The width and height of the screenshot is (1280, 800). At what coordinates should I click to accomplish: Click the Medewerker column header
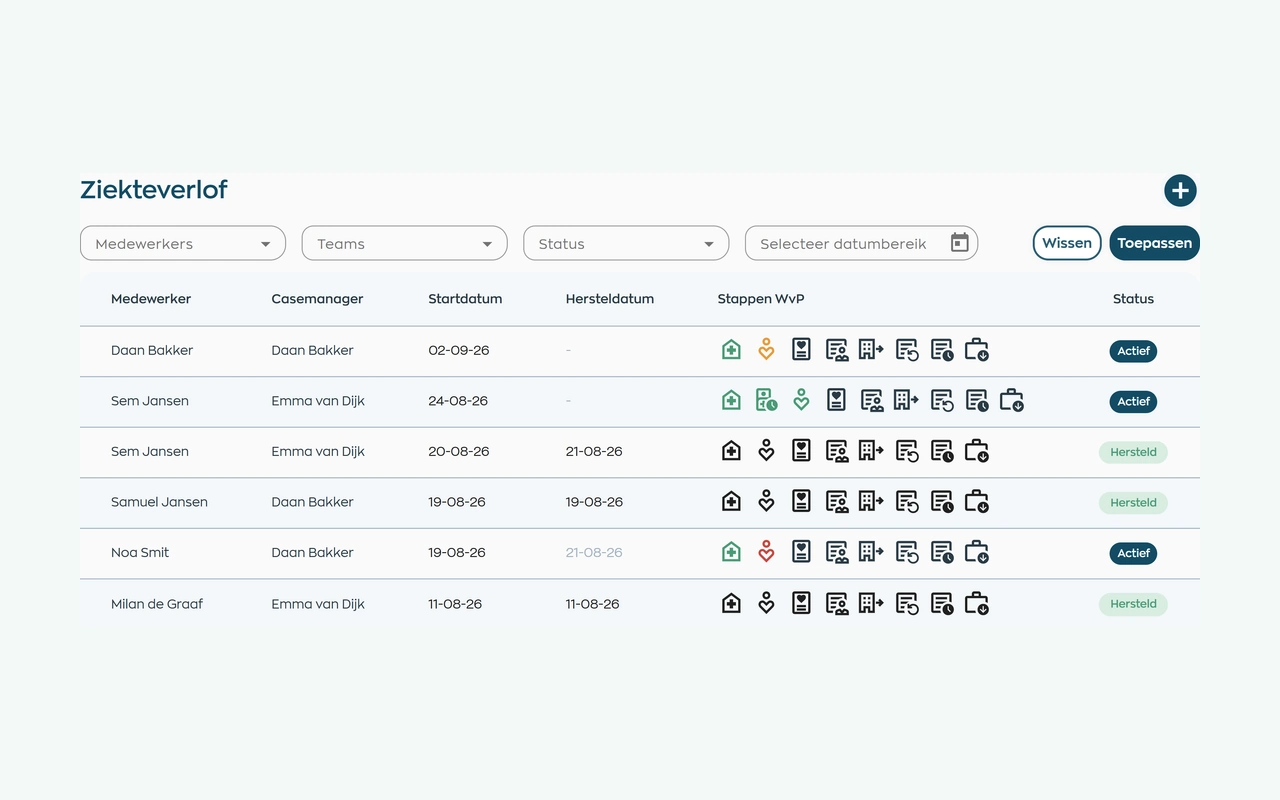pyautogui.click(x=151, y=299)
